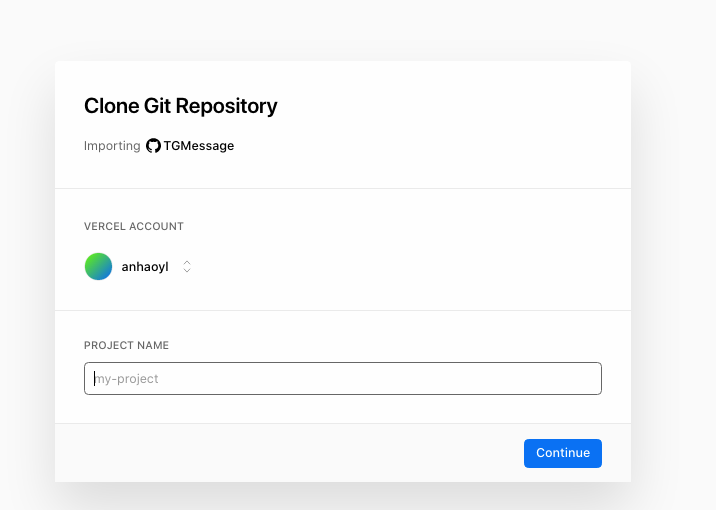
Task: Click the gray footer bar beside Continue
Action: tap(288, 453)
